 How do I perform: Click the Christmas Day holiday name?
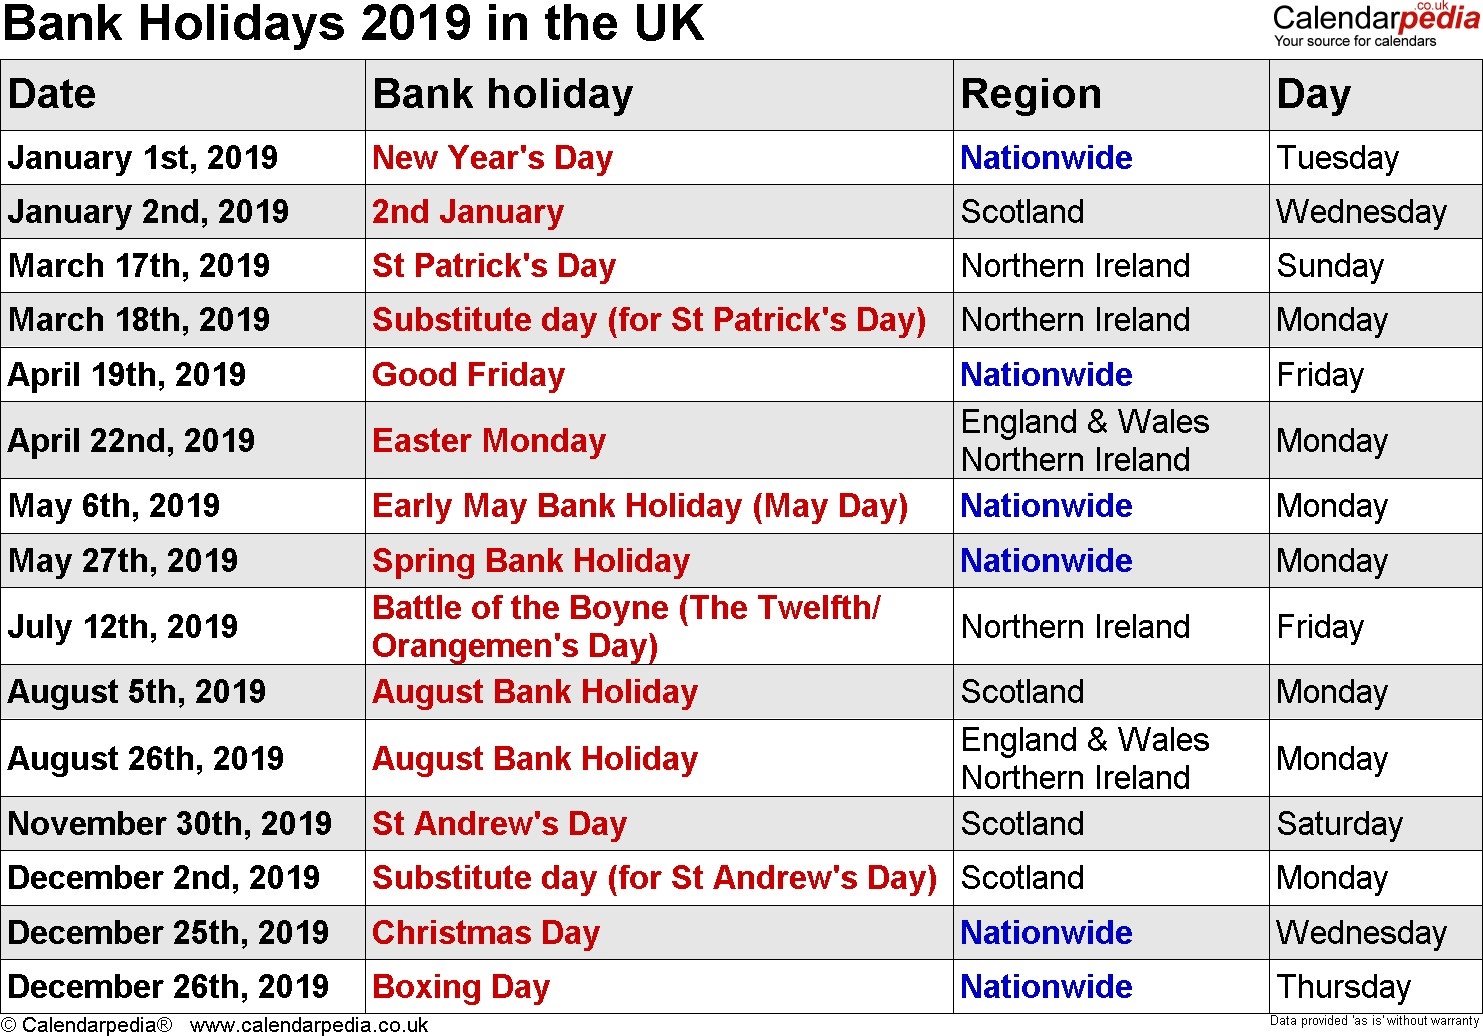(x=486, y=933)
